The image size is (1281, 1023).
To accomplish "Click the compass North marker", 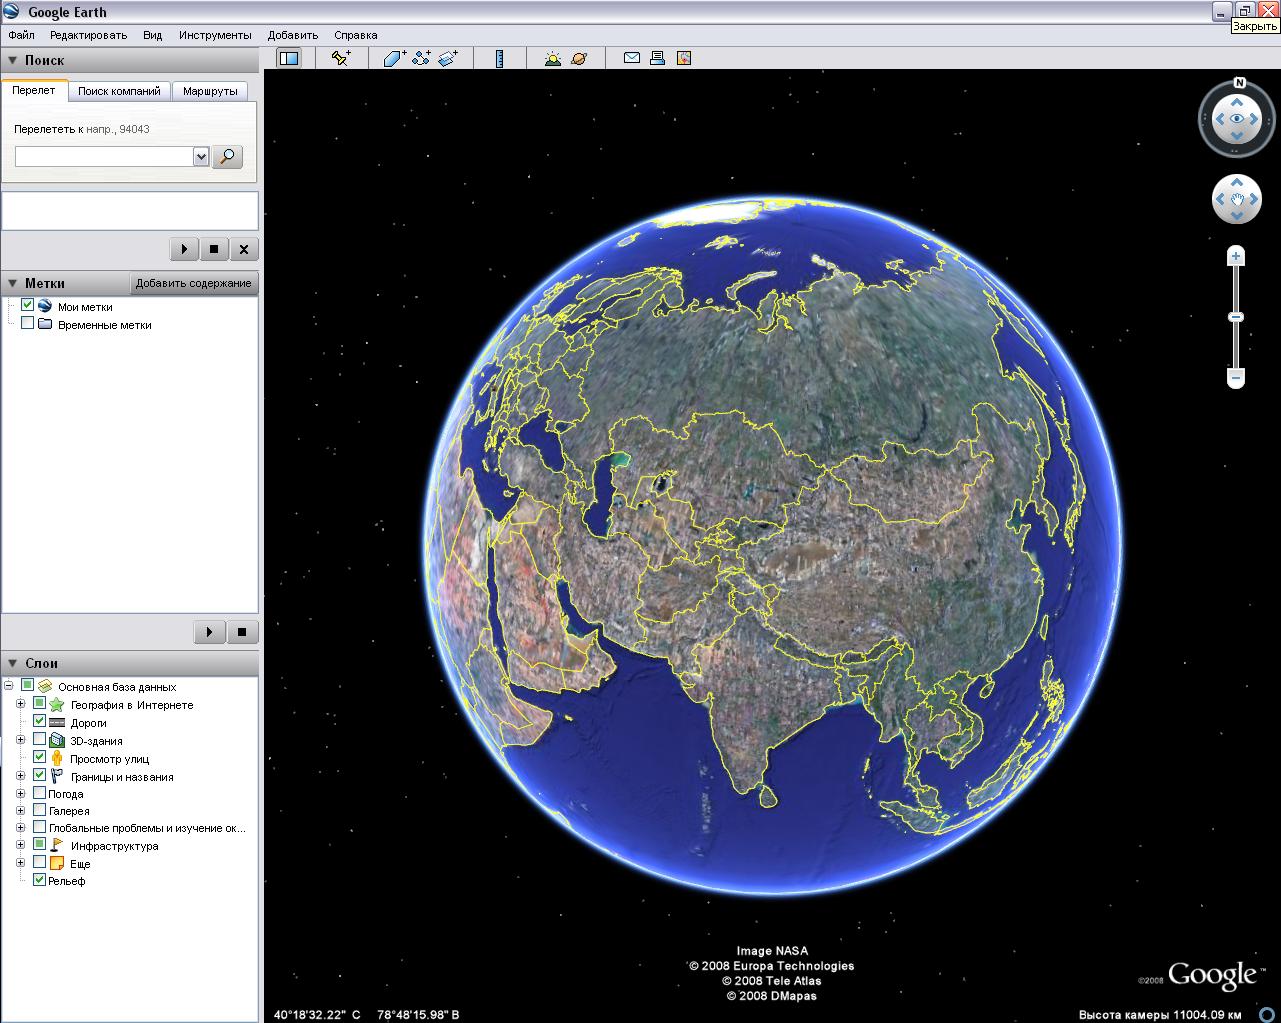I will 1239,83.
